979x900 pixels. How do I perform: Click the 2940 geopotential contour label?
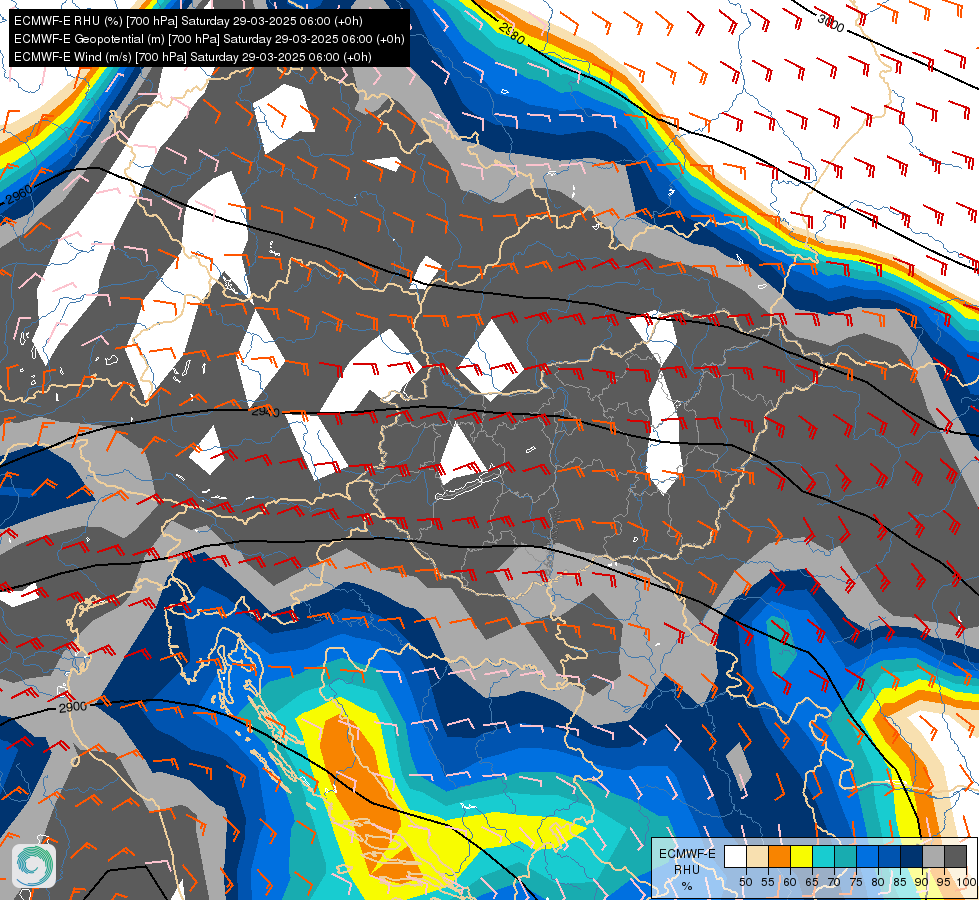tap(265, 412)
